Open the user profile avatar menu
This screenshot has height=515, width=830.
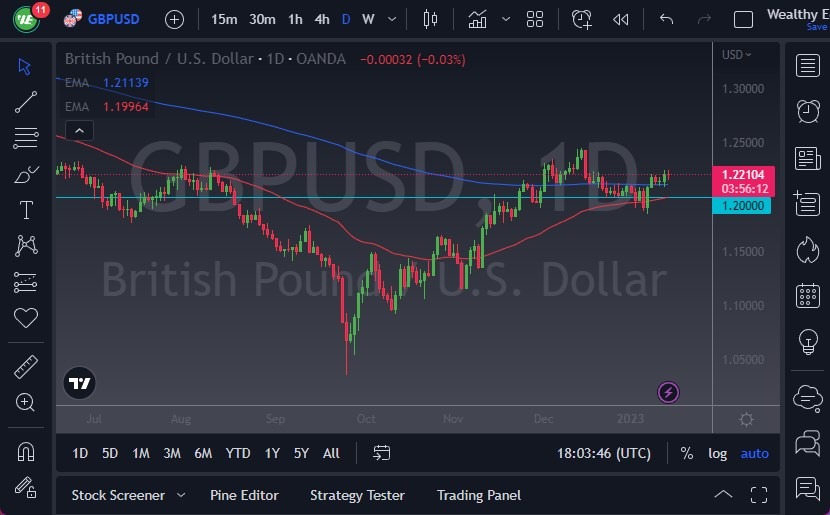[26, 20]
